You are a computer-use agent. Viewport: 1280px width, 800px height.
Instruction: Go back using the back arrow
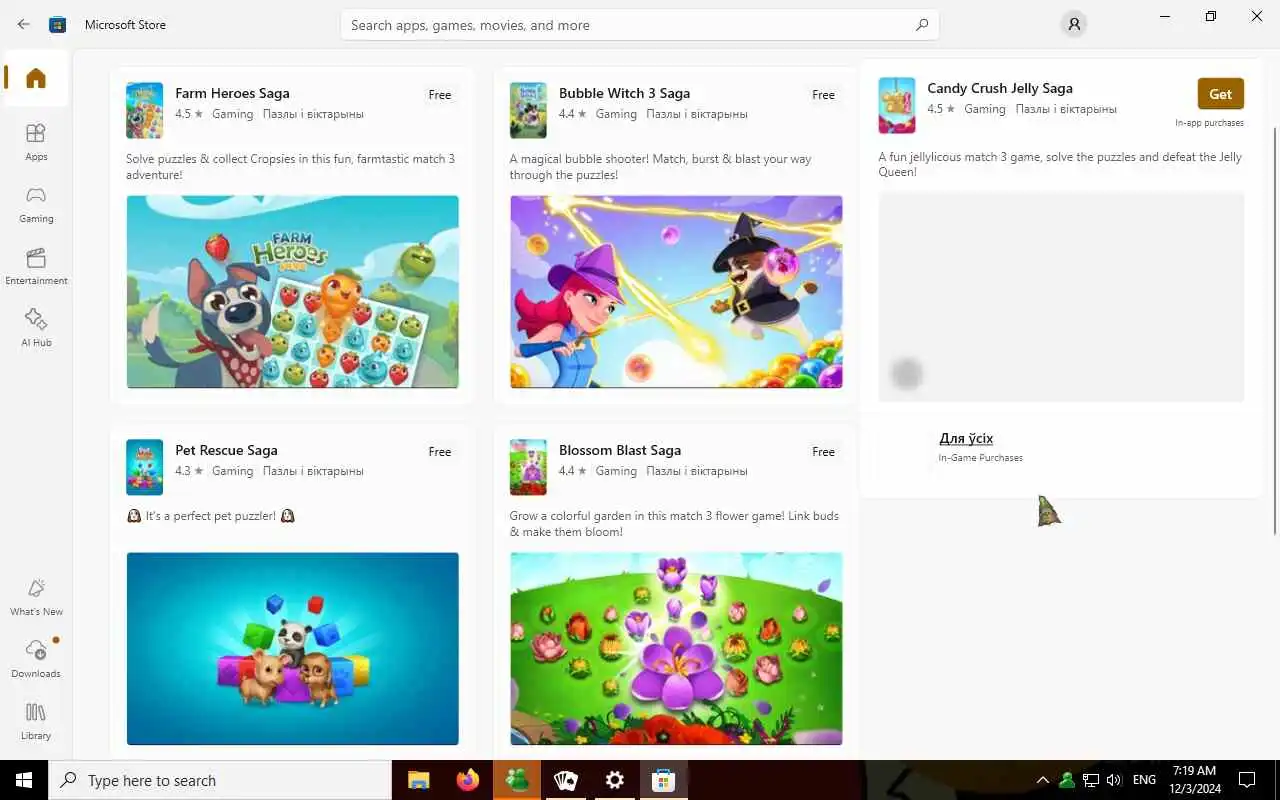pos(24,24)
